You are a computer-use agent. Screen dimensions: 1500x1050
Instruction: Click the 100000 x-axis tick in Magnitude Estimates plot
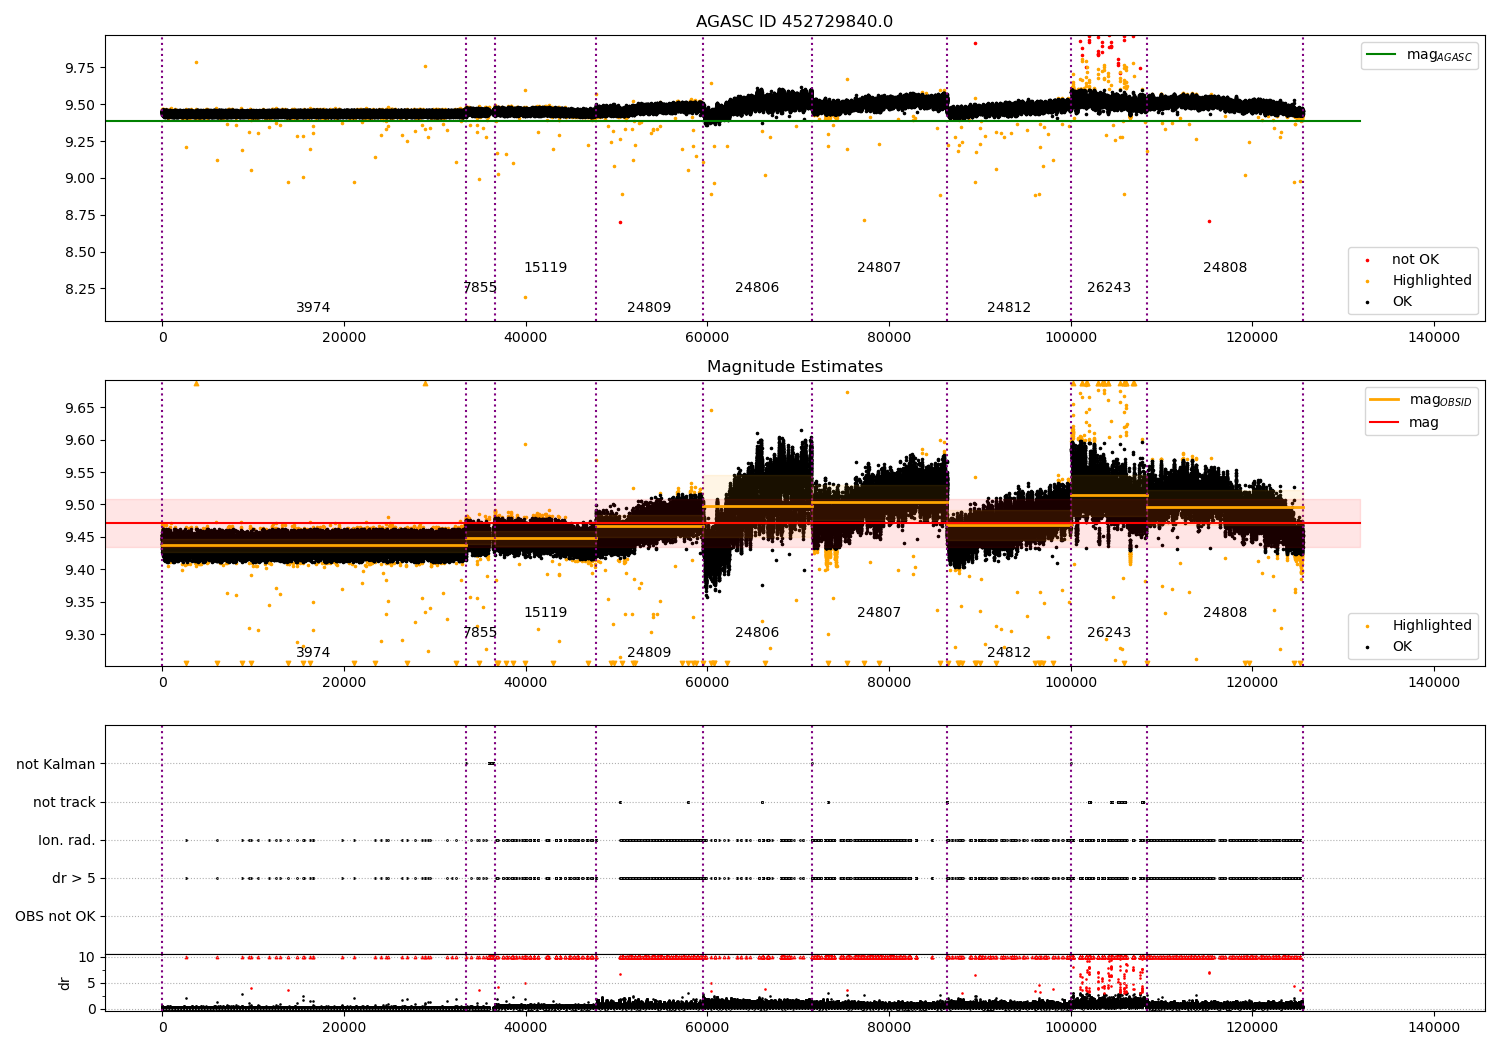point(1071,682)
